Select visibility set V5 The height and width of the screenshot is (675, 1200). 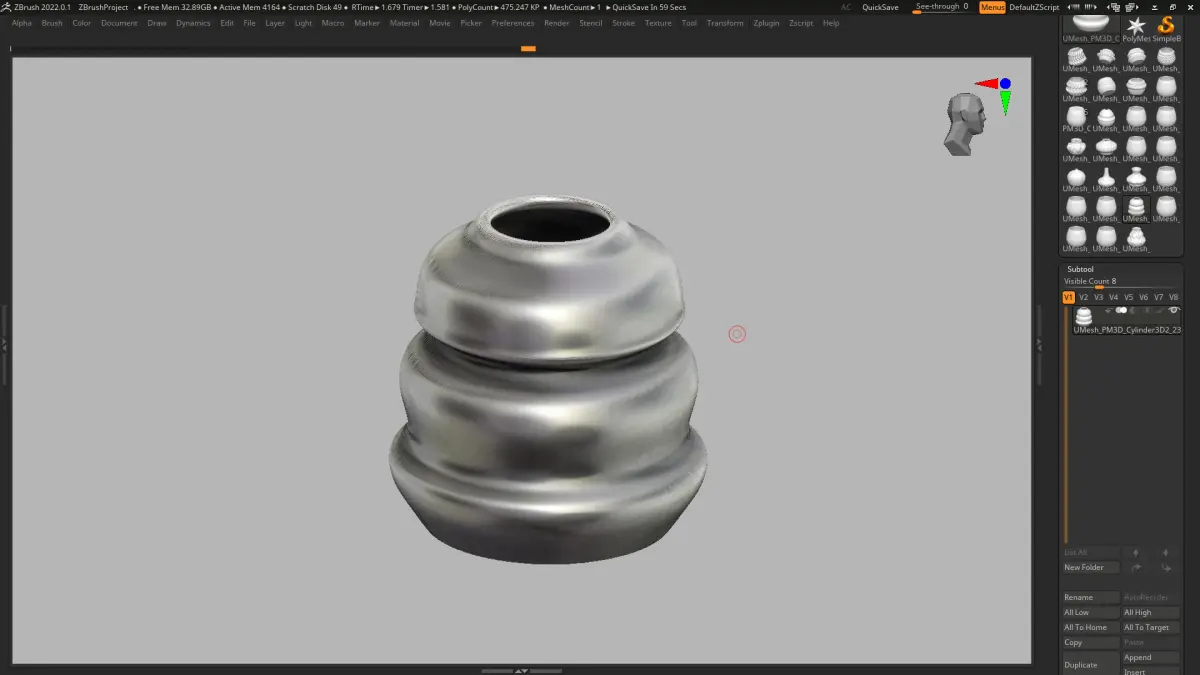point(1128,297)
